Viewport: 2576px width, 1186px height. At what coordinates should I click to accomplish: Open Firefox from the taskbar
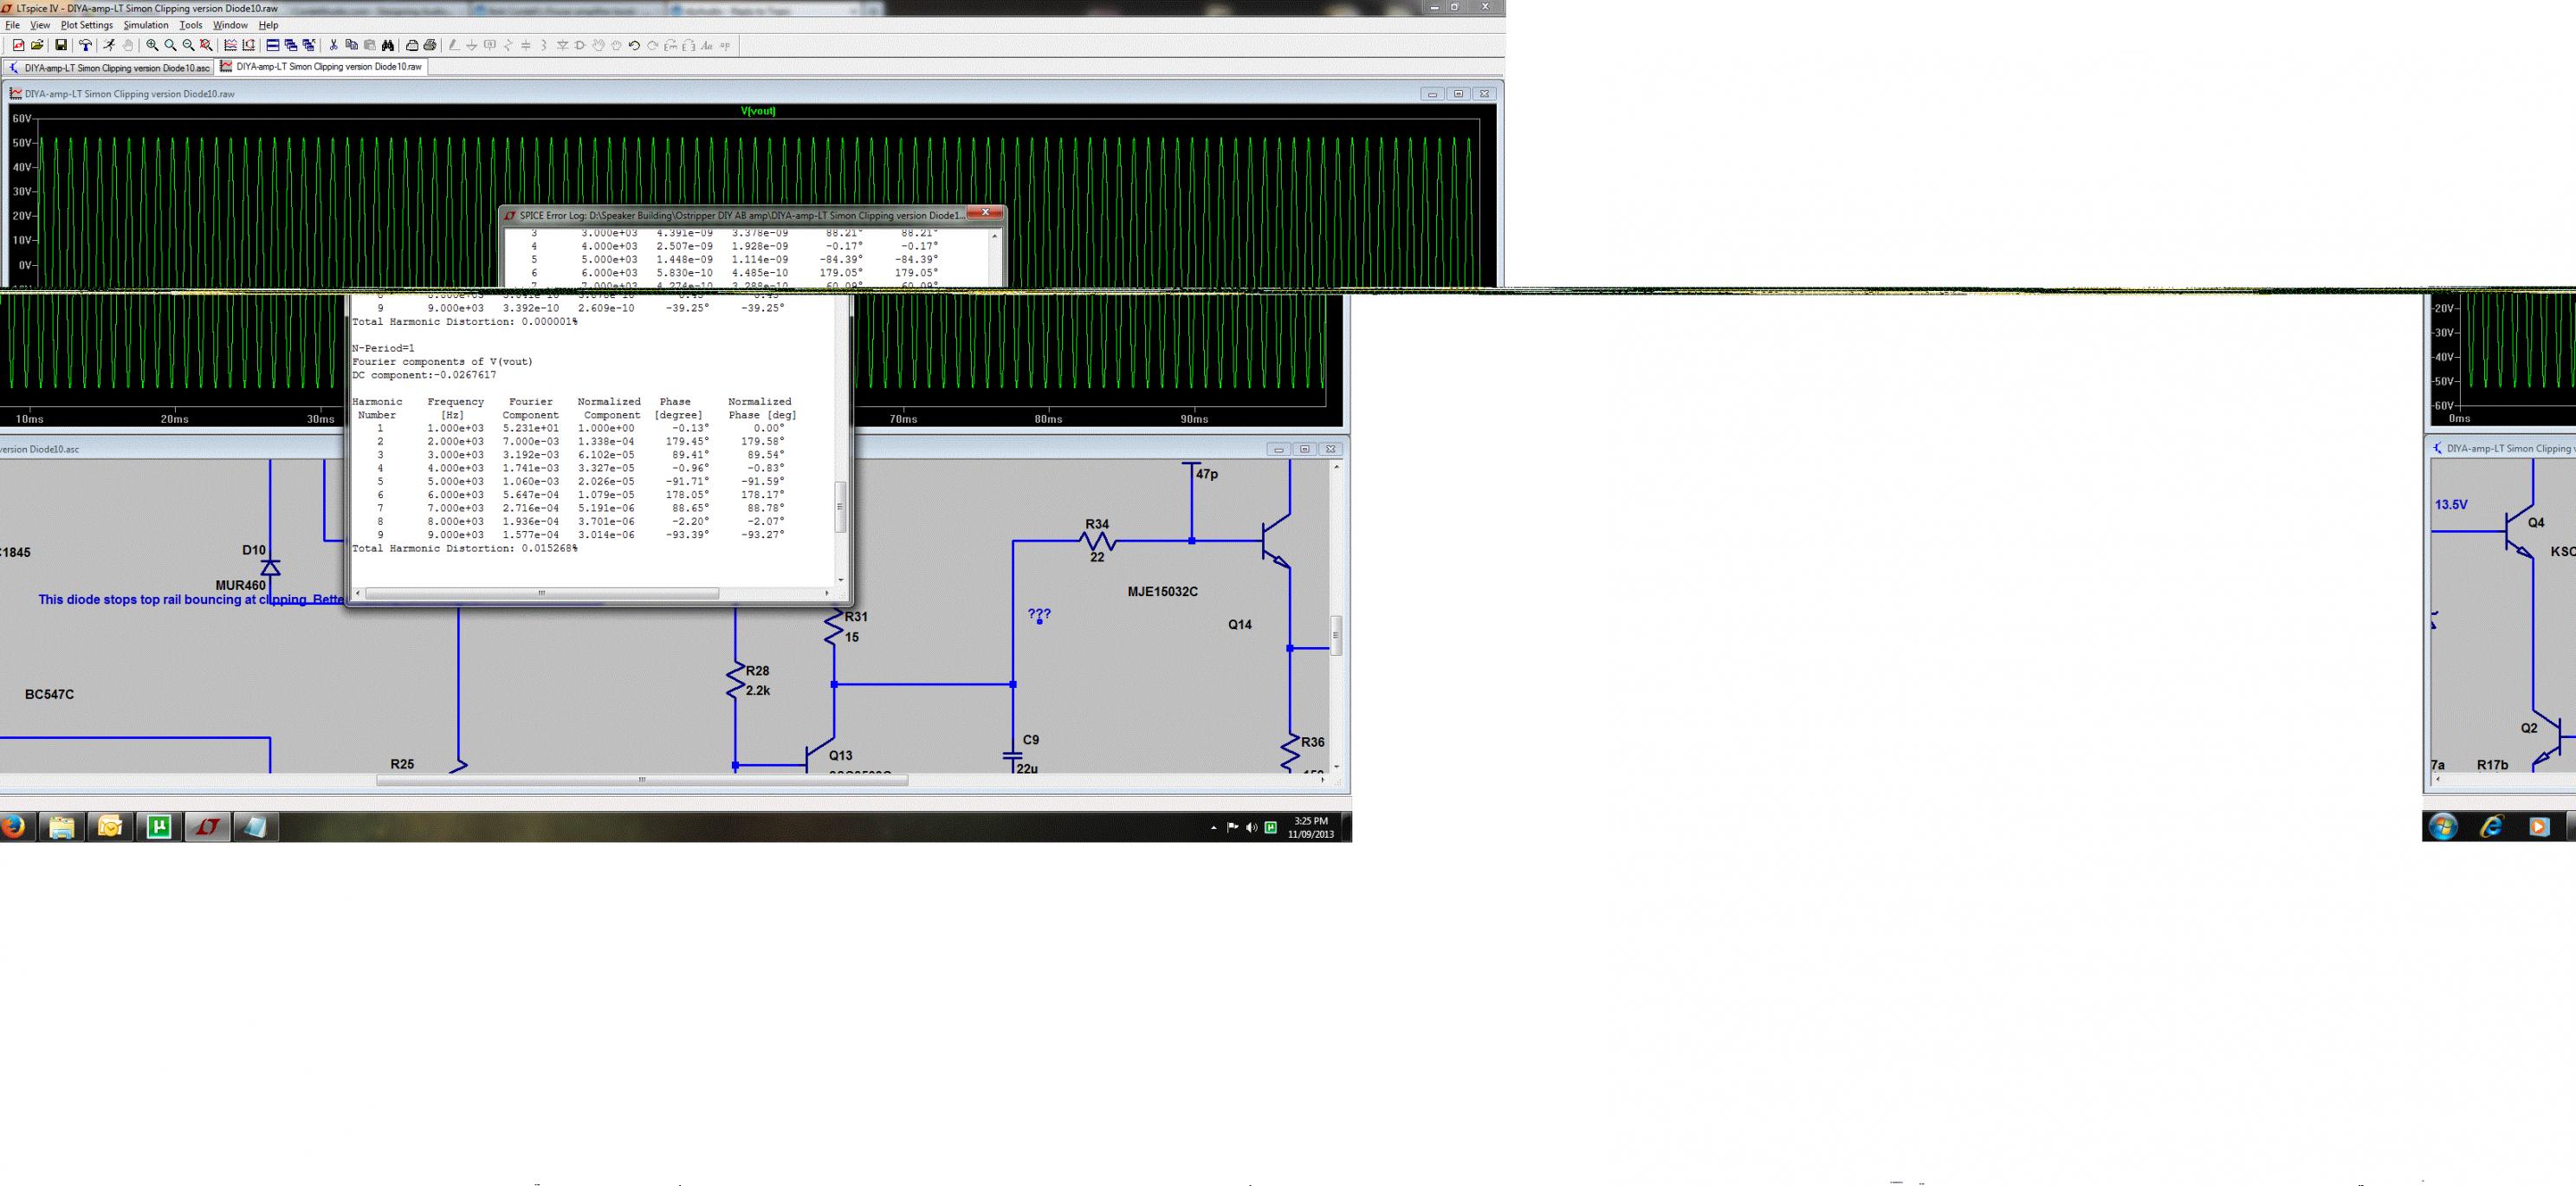[12, 827]
